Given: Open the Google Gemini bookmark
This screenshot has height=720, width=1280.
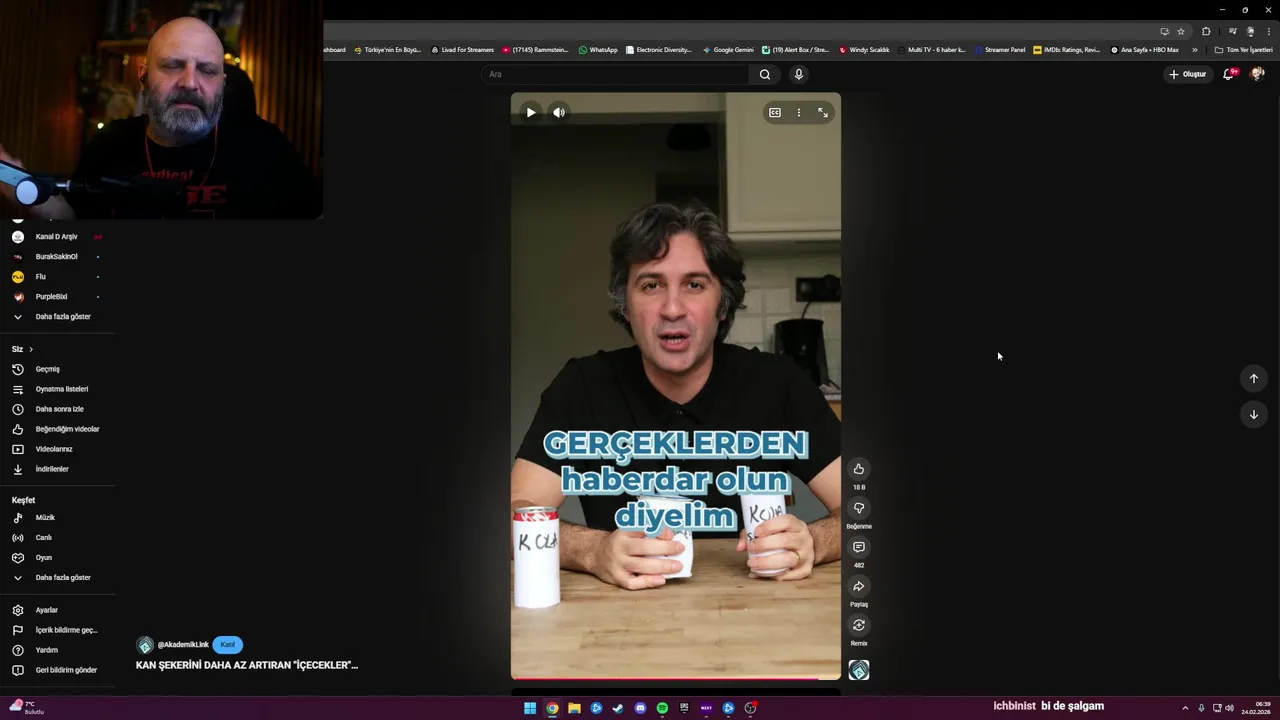Looking at the screenshot, I should click(728, 50).
